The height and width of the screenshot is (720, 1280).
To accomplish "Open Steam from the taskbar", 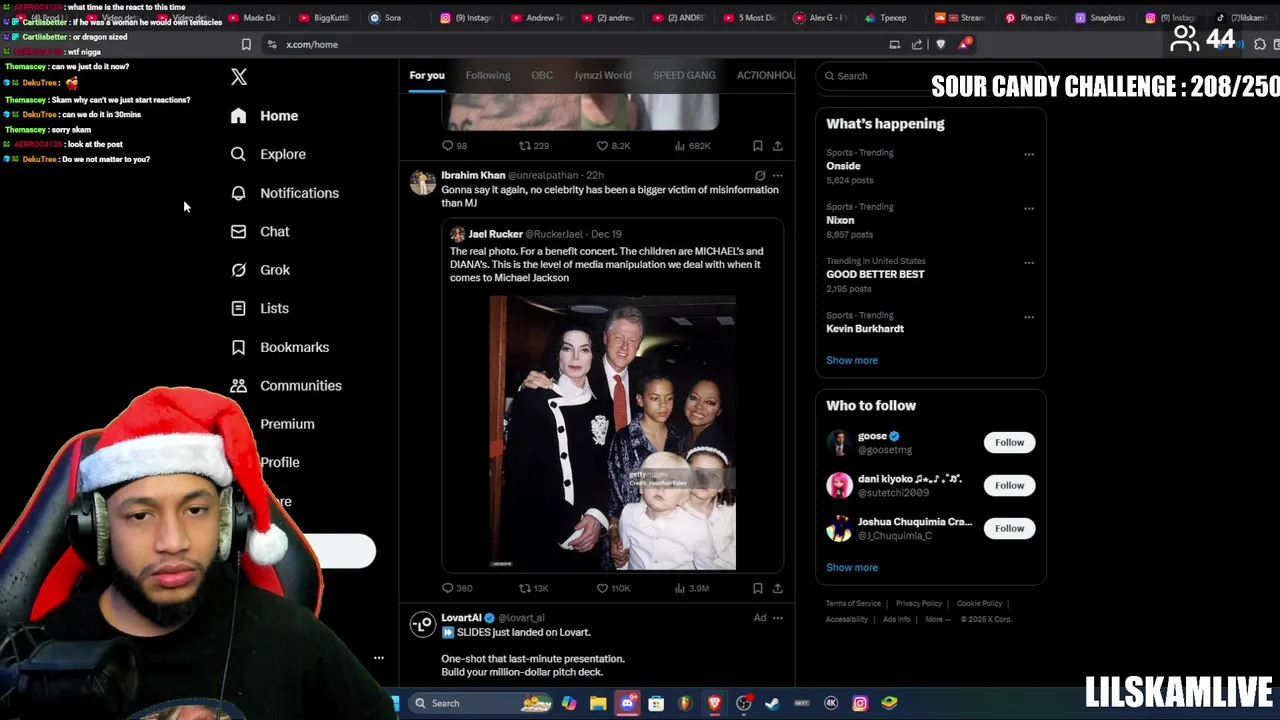I will pyautogui.click(x=772, y=703).
